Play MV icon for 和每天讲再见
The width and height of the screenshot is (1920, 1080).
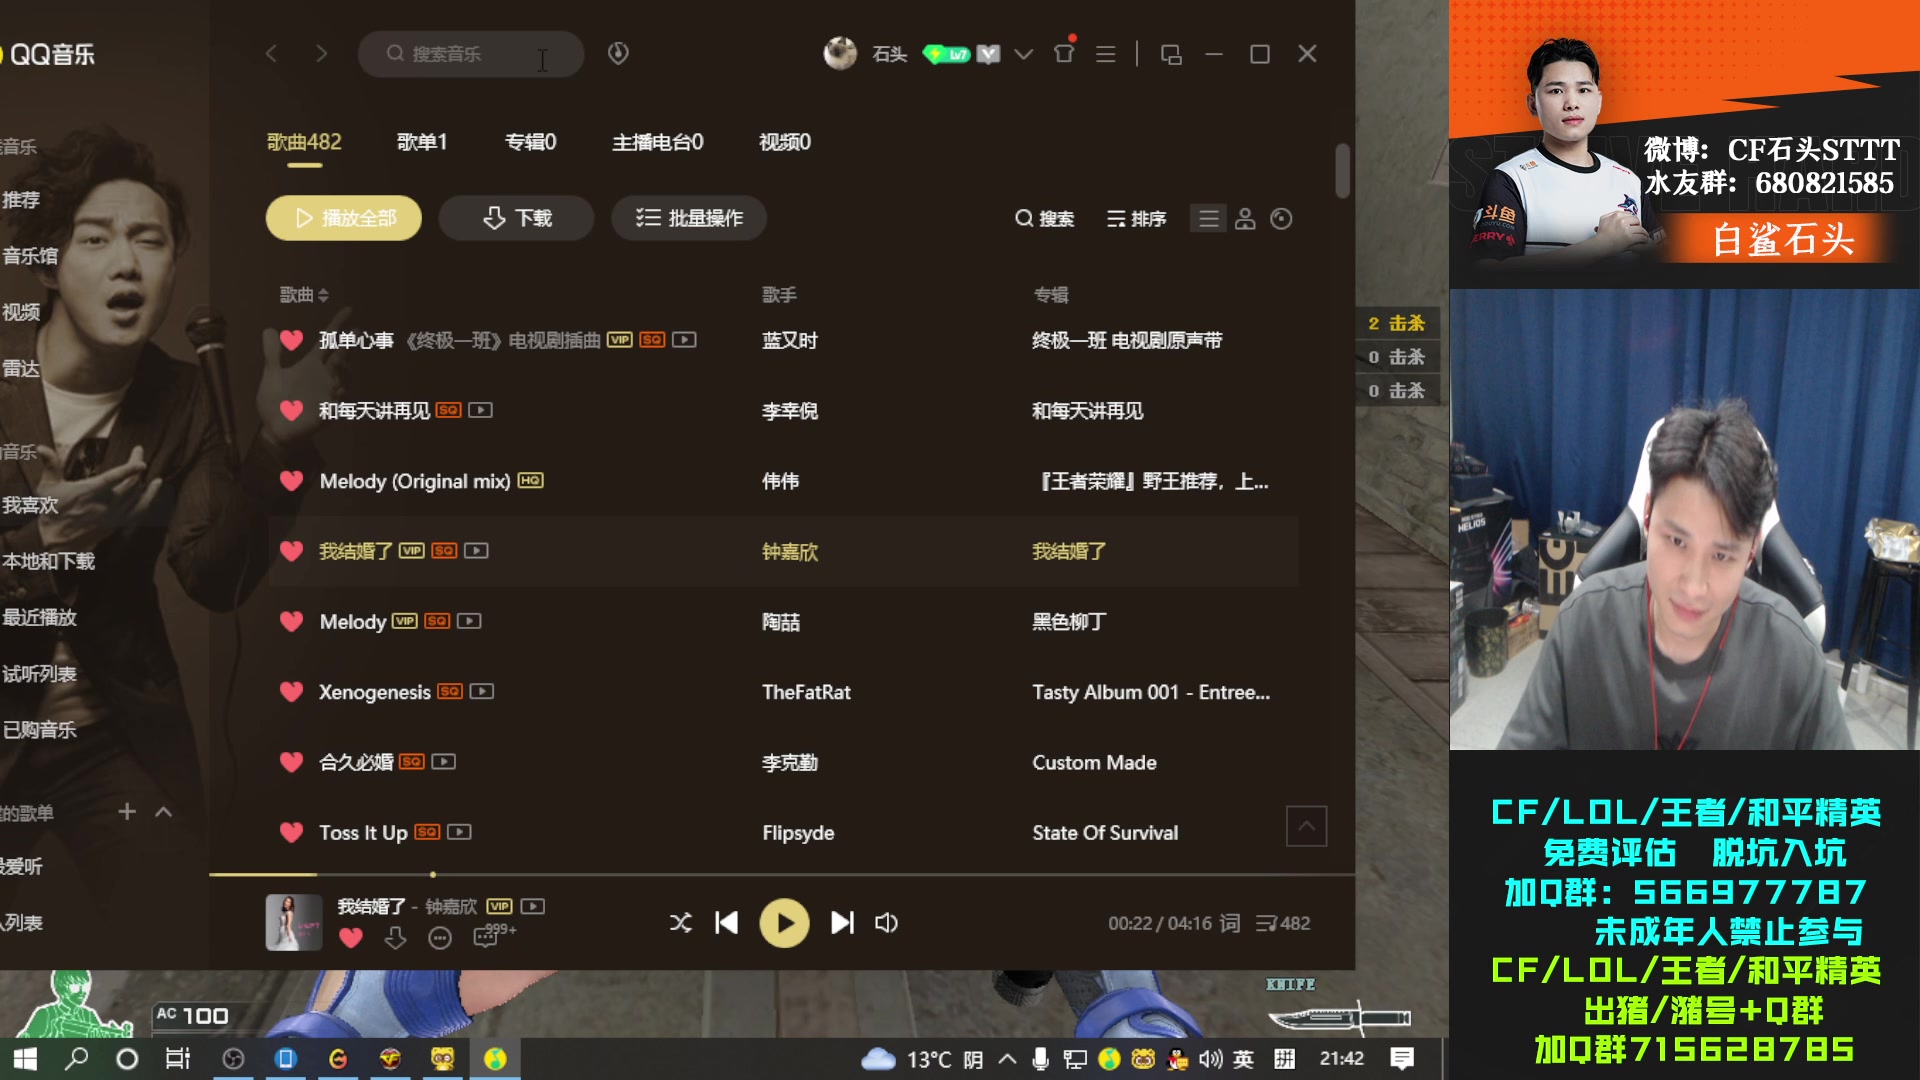point(481,410)
